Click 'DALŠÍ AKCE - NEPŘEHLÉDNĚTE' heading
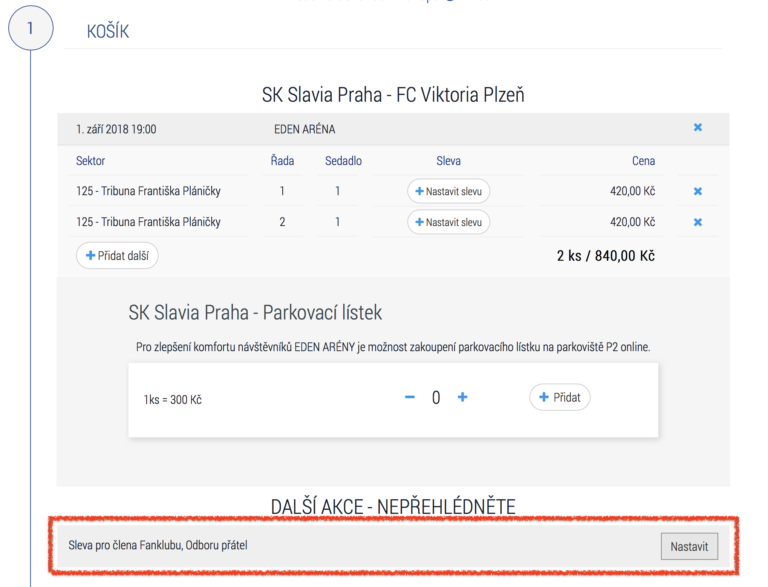Screen dimensions: 768x587 [393, 507]
